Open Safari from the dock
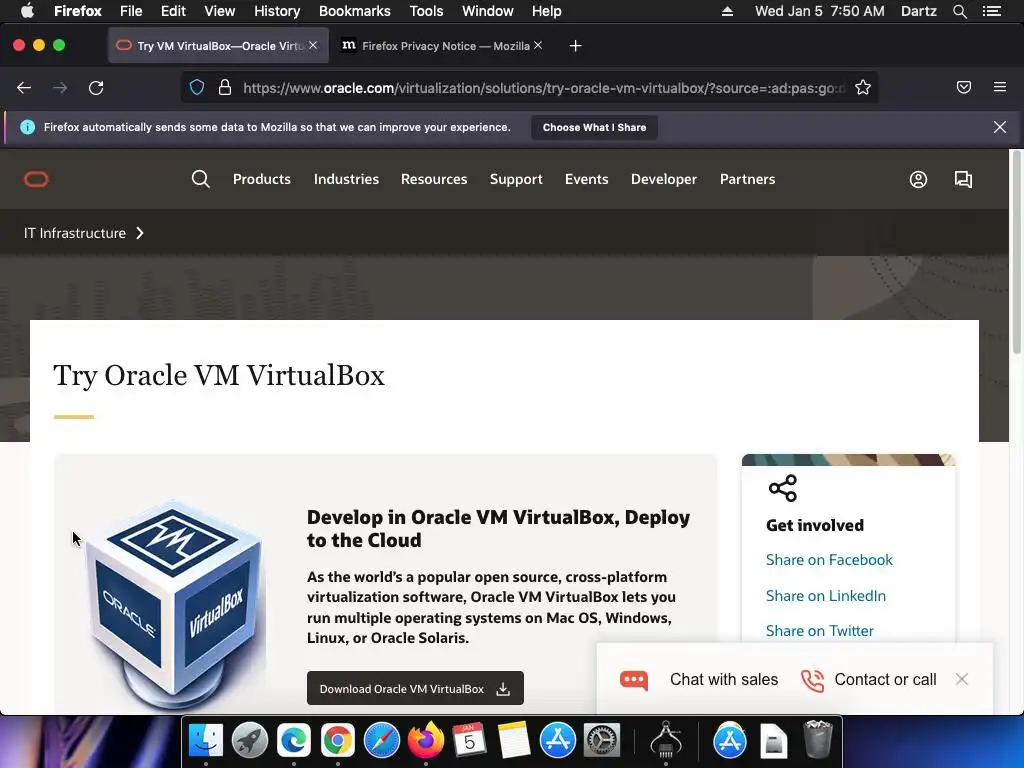The width and height of the screenshot is (1024, 768). tap(381, 741)
